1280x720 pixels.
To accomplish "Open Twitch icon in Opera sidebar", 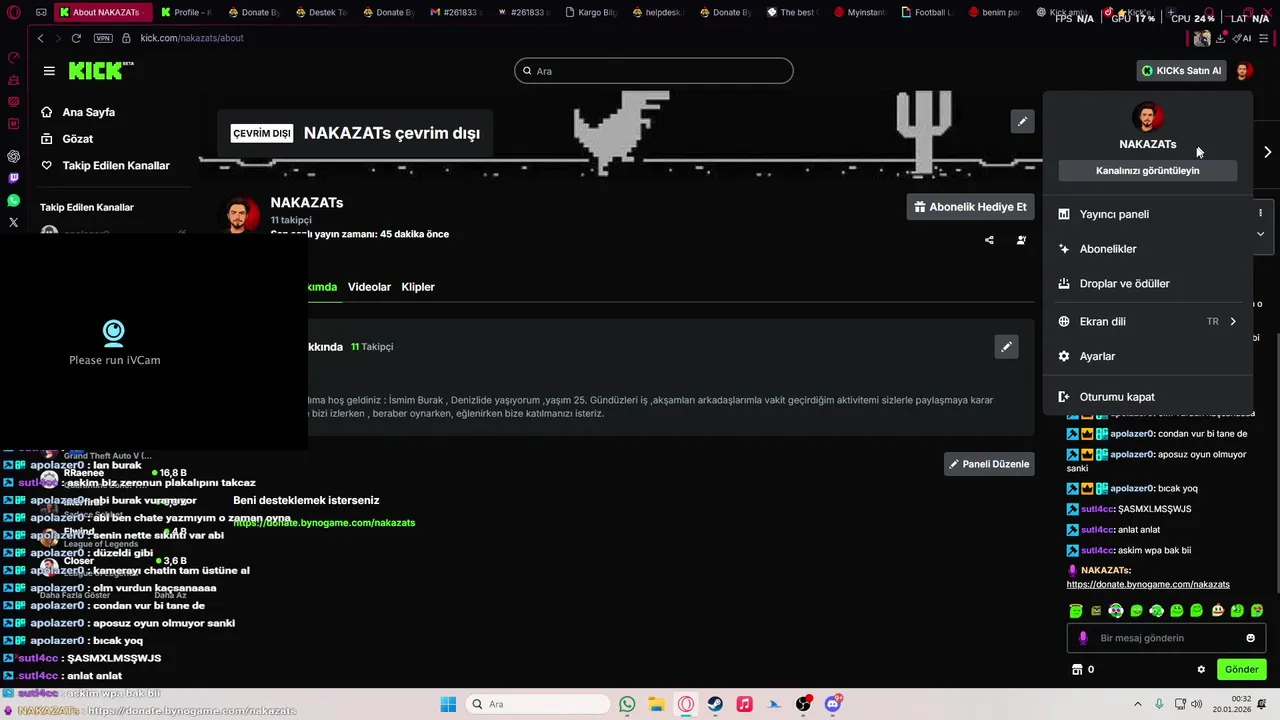I will pos(13,178).
